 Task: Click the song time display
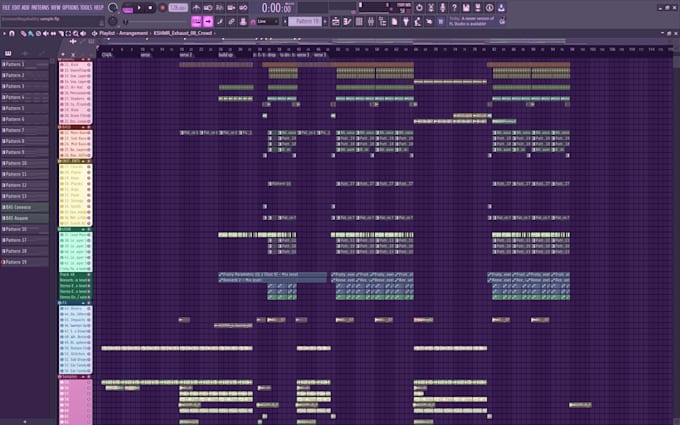(x=277, y=8)
